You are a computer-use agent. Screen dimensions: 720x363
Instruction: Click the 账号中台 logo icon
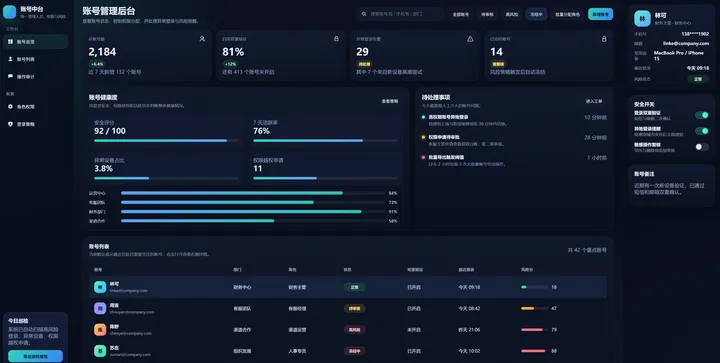(x=10, y=12)
